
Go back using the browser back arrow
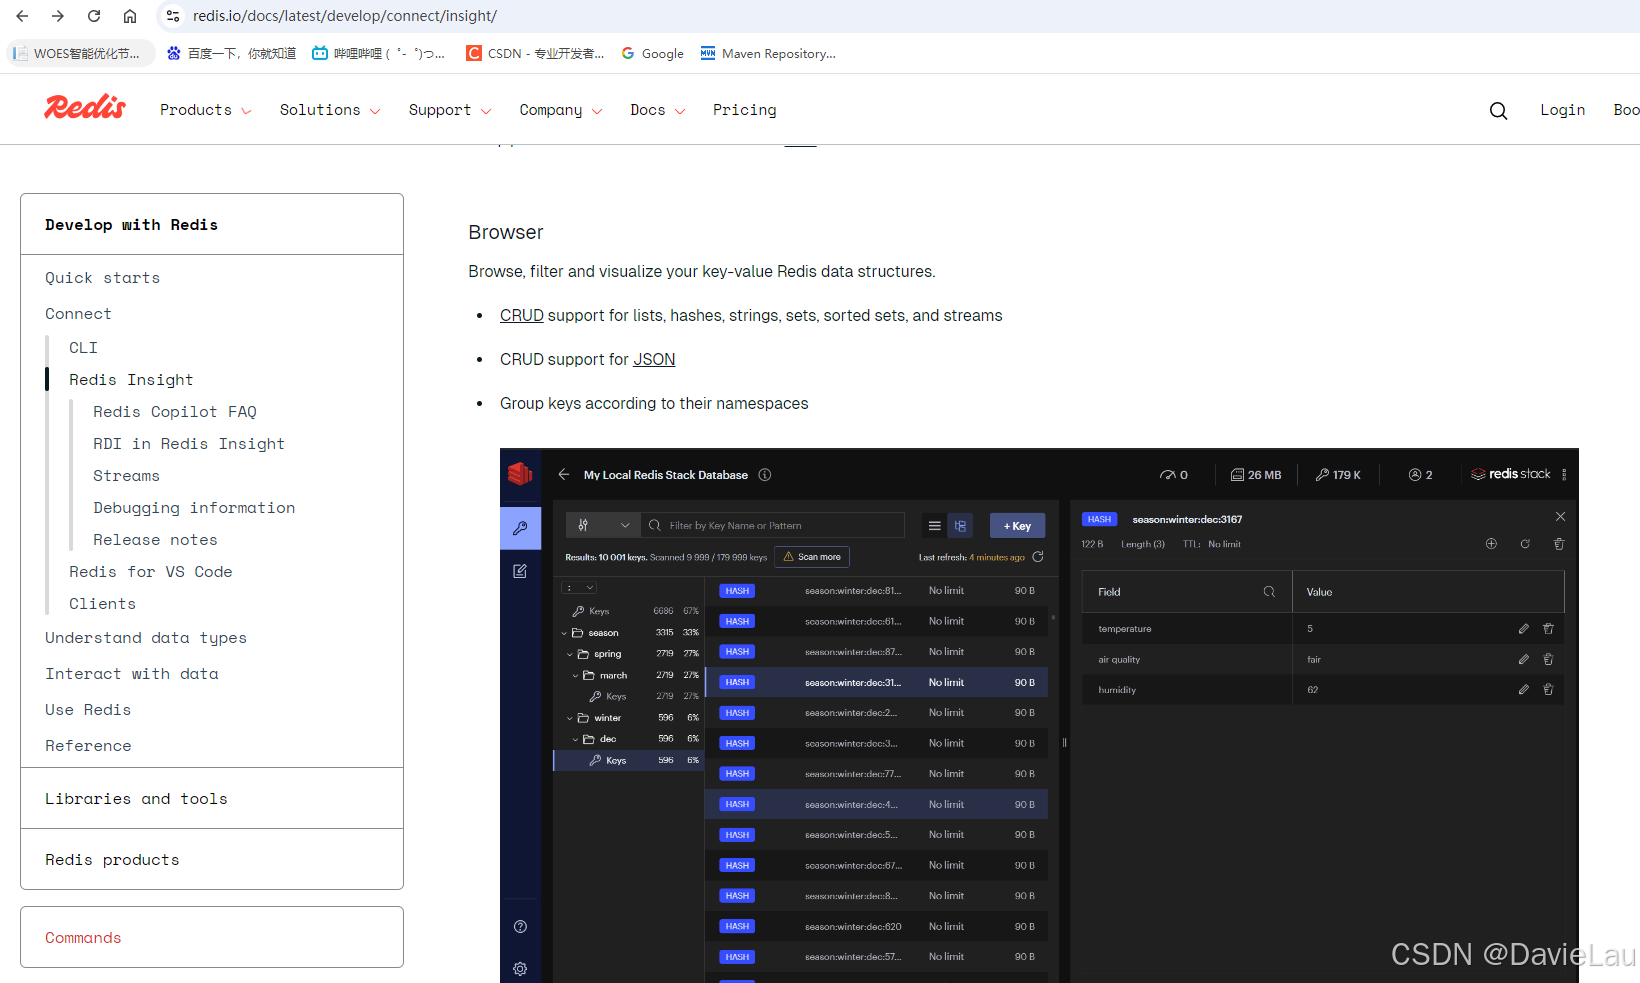point(22,16)
